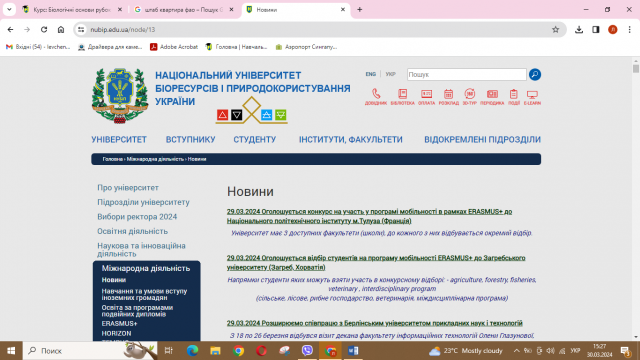This screenshot has height=360, width=640.
Task: Open Освітня діяльність in the sidebar
Action: (133, 231)
